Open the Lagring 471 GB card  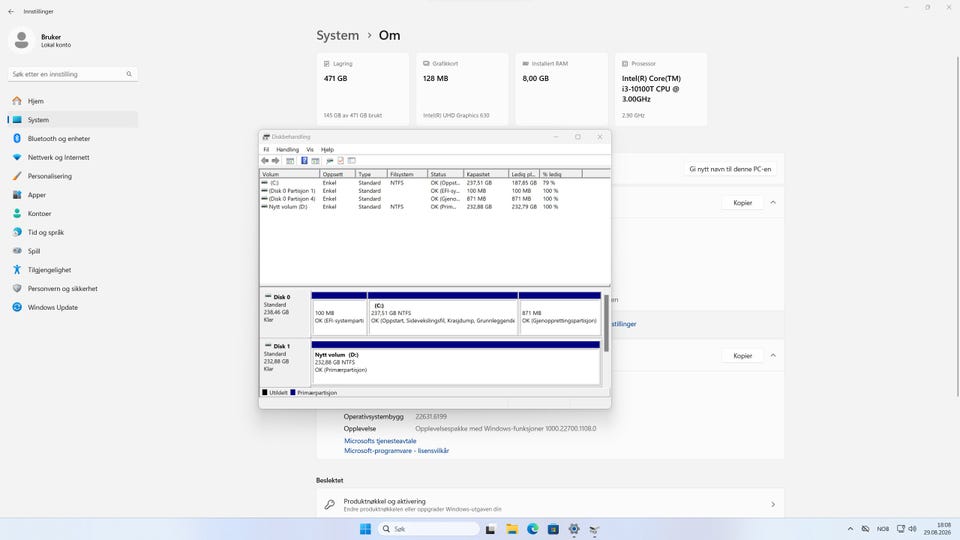(x=362, y=89)
